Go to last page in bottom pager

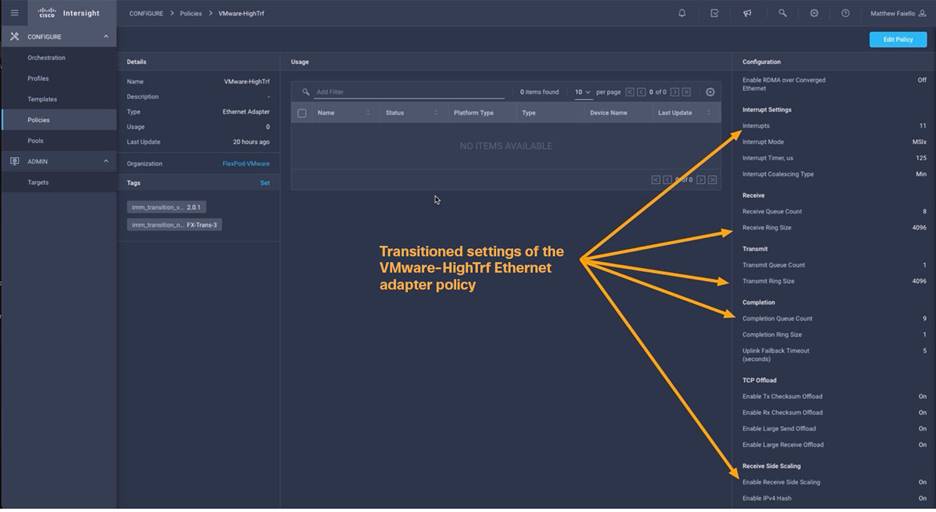click(713, 180)
